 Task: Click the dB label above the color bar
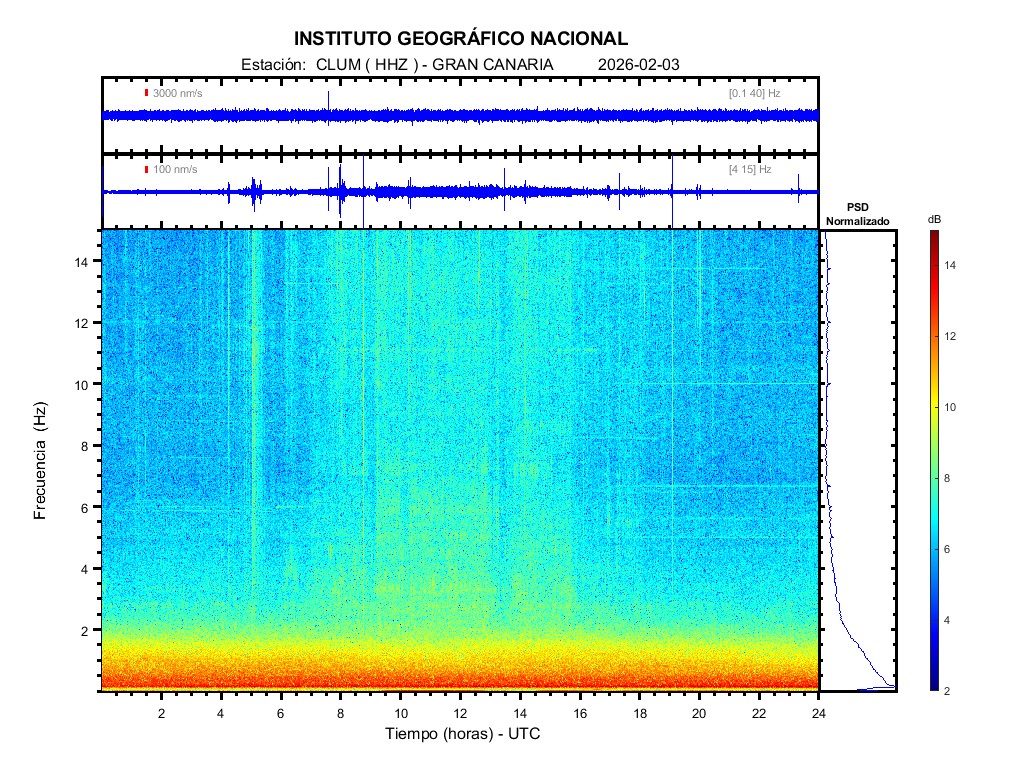pyautogui.click(x=933, y=219)
